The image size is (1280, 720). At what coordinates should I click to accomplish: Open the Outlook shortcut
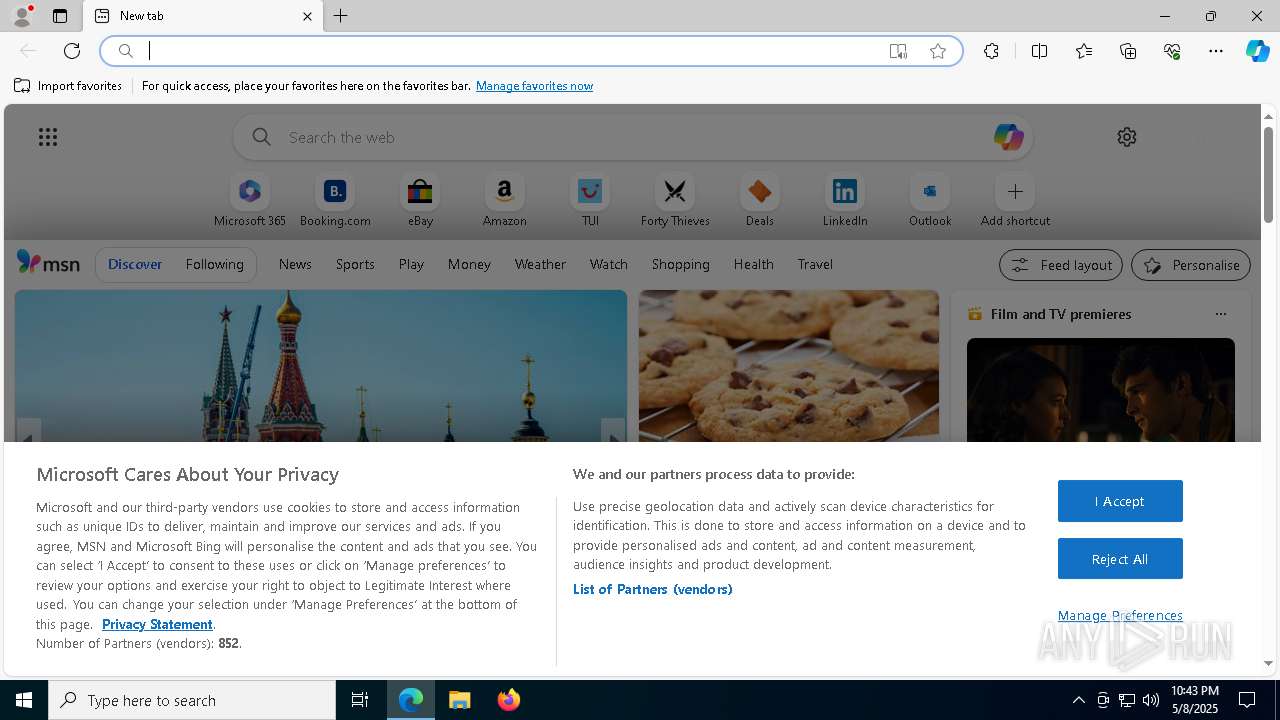click(x=930, y=201)
